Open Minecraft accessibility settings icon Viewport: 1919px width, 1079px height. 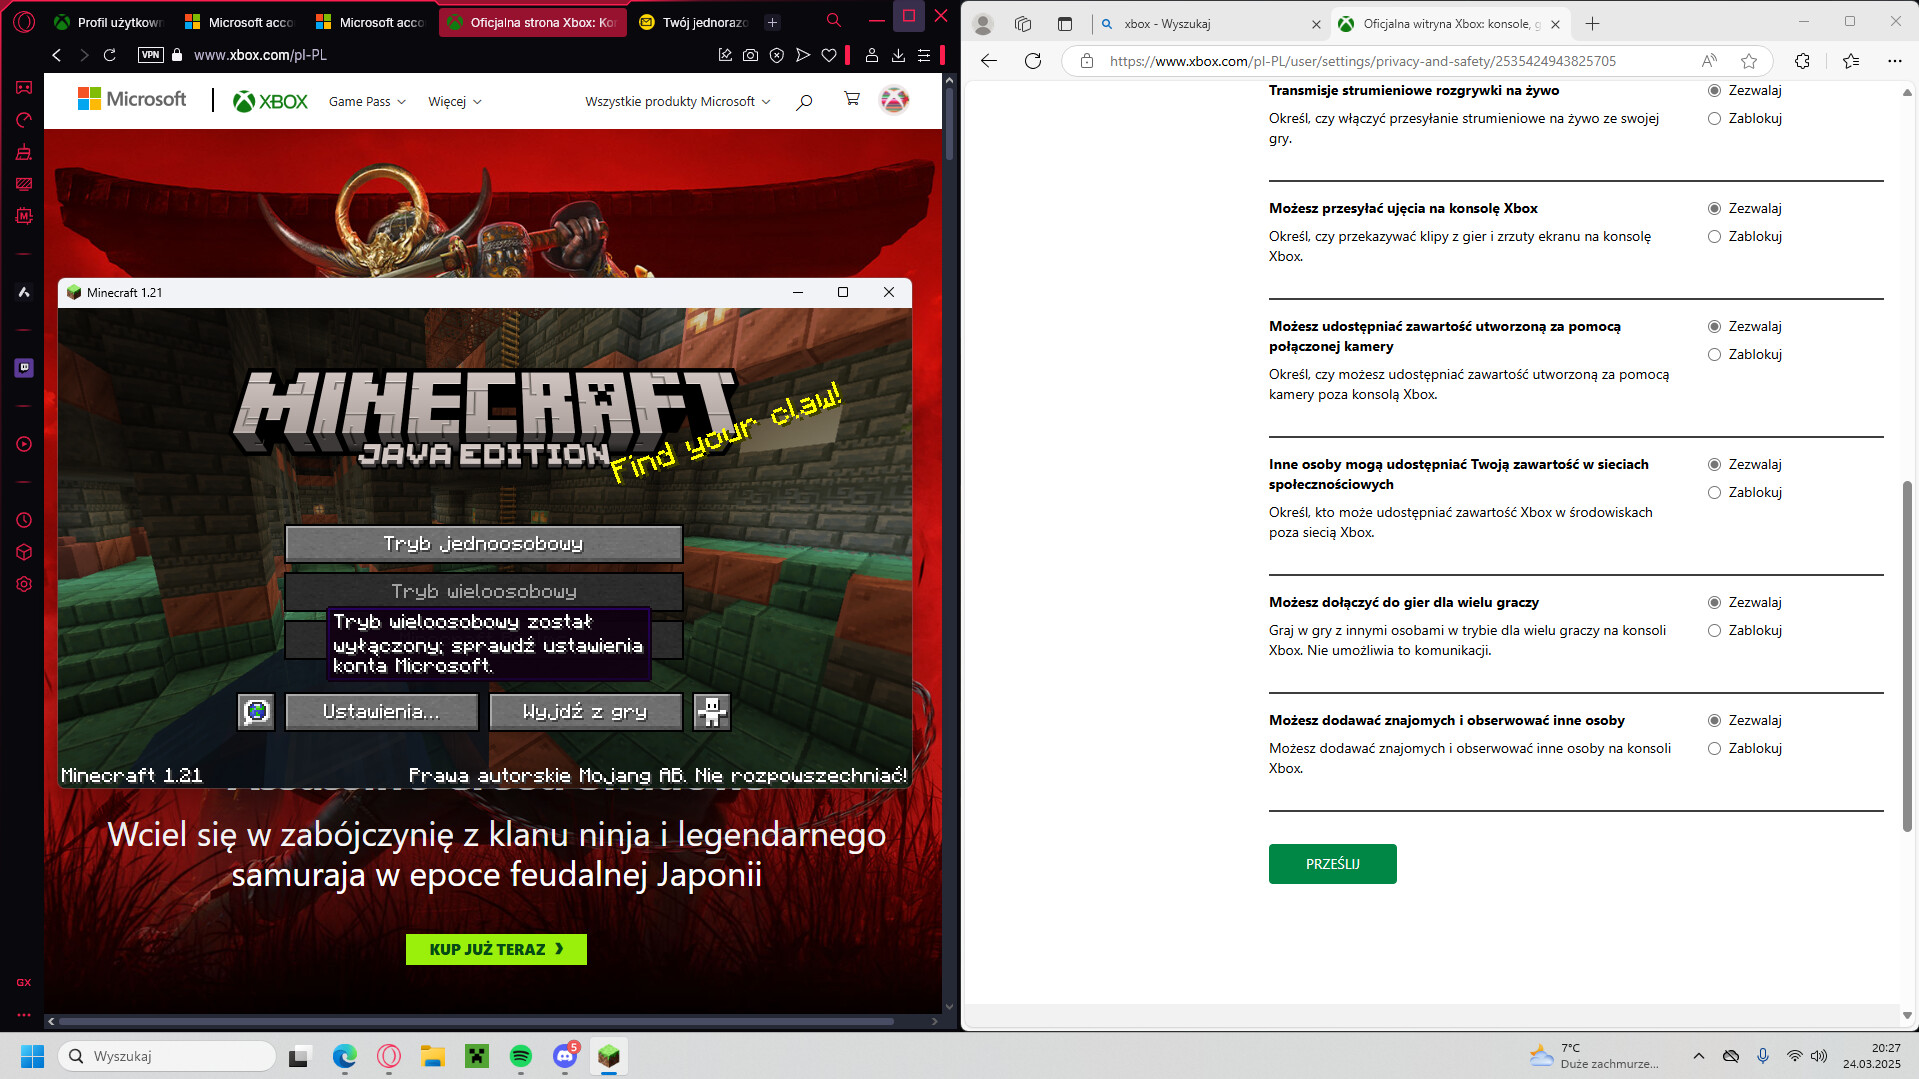712,712
